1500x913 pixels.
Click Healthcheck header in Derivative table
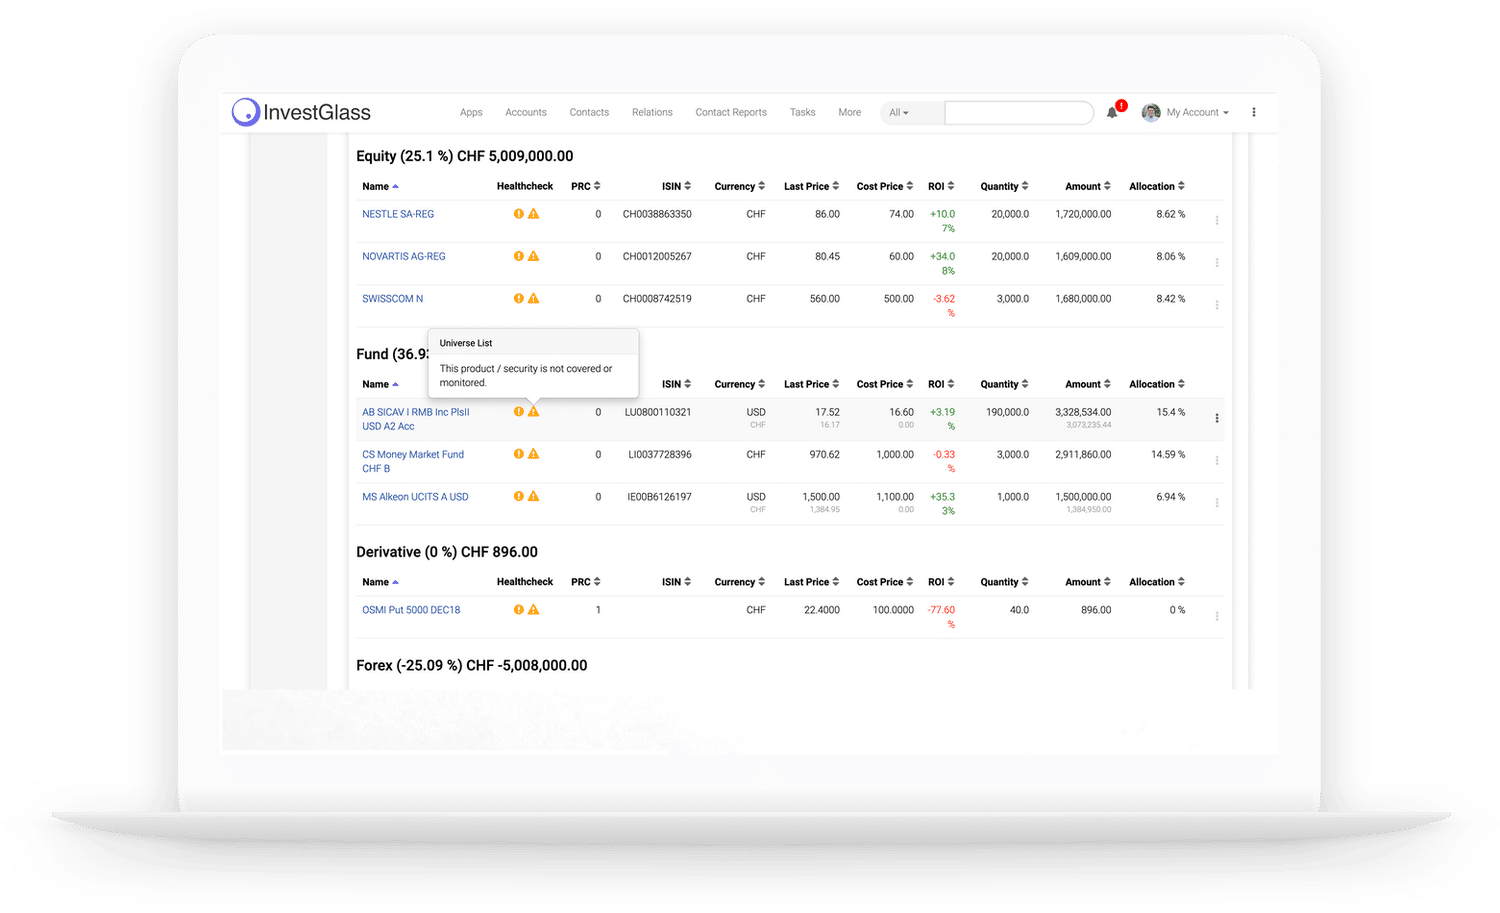tap(525, 582)
